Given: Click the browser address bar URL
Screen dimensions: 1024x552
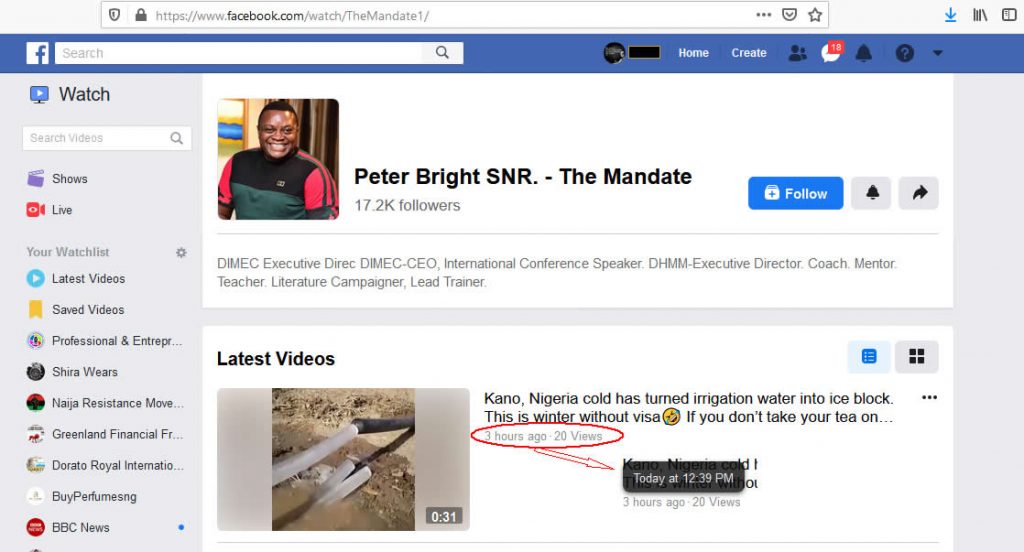Looking at the screenshot, I should [292, 16].
